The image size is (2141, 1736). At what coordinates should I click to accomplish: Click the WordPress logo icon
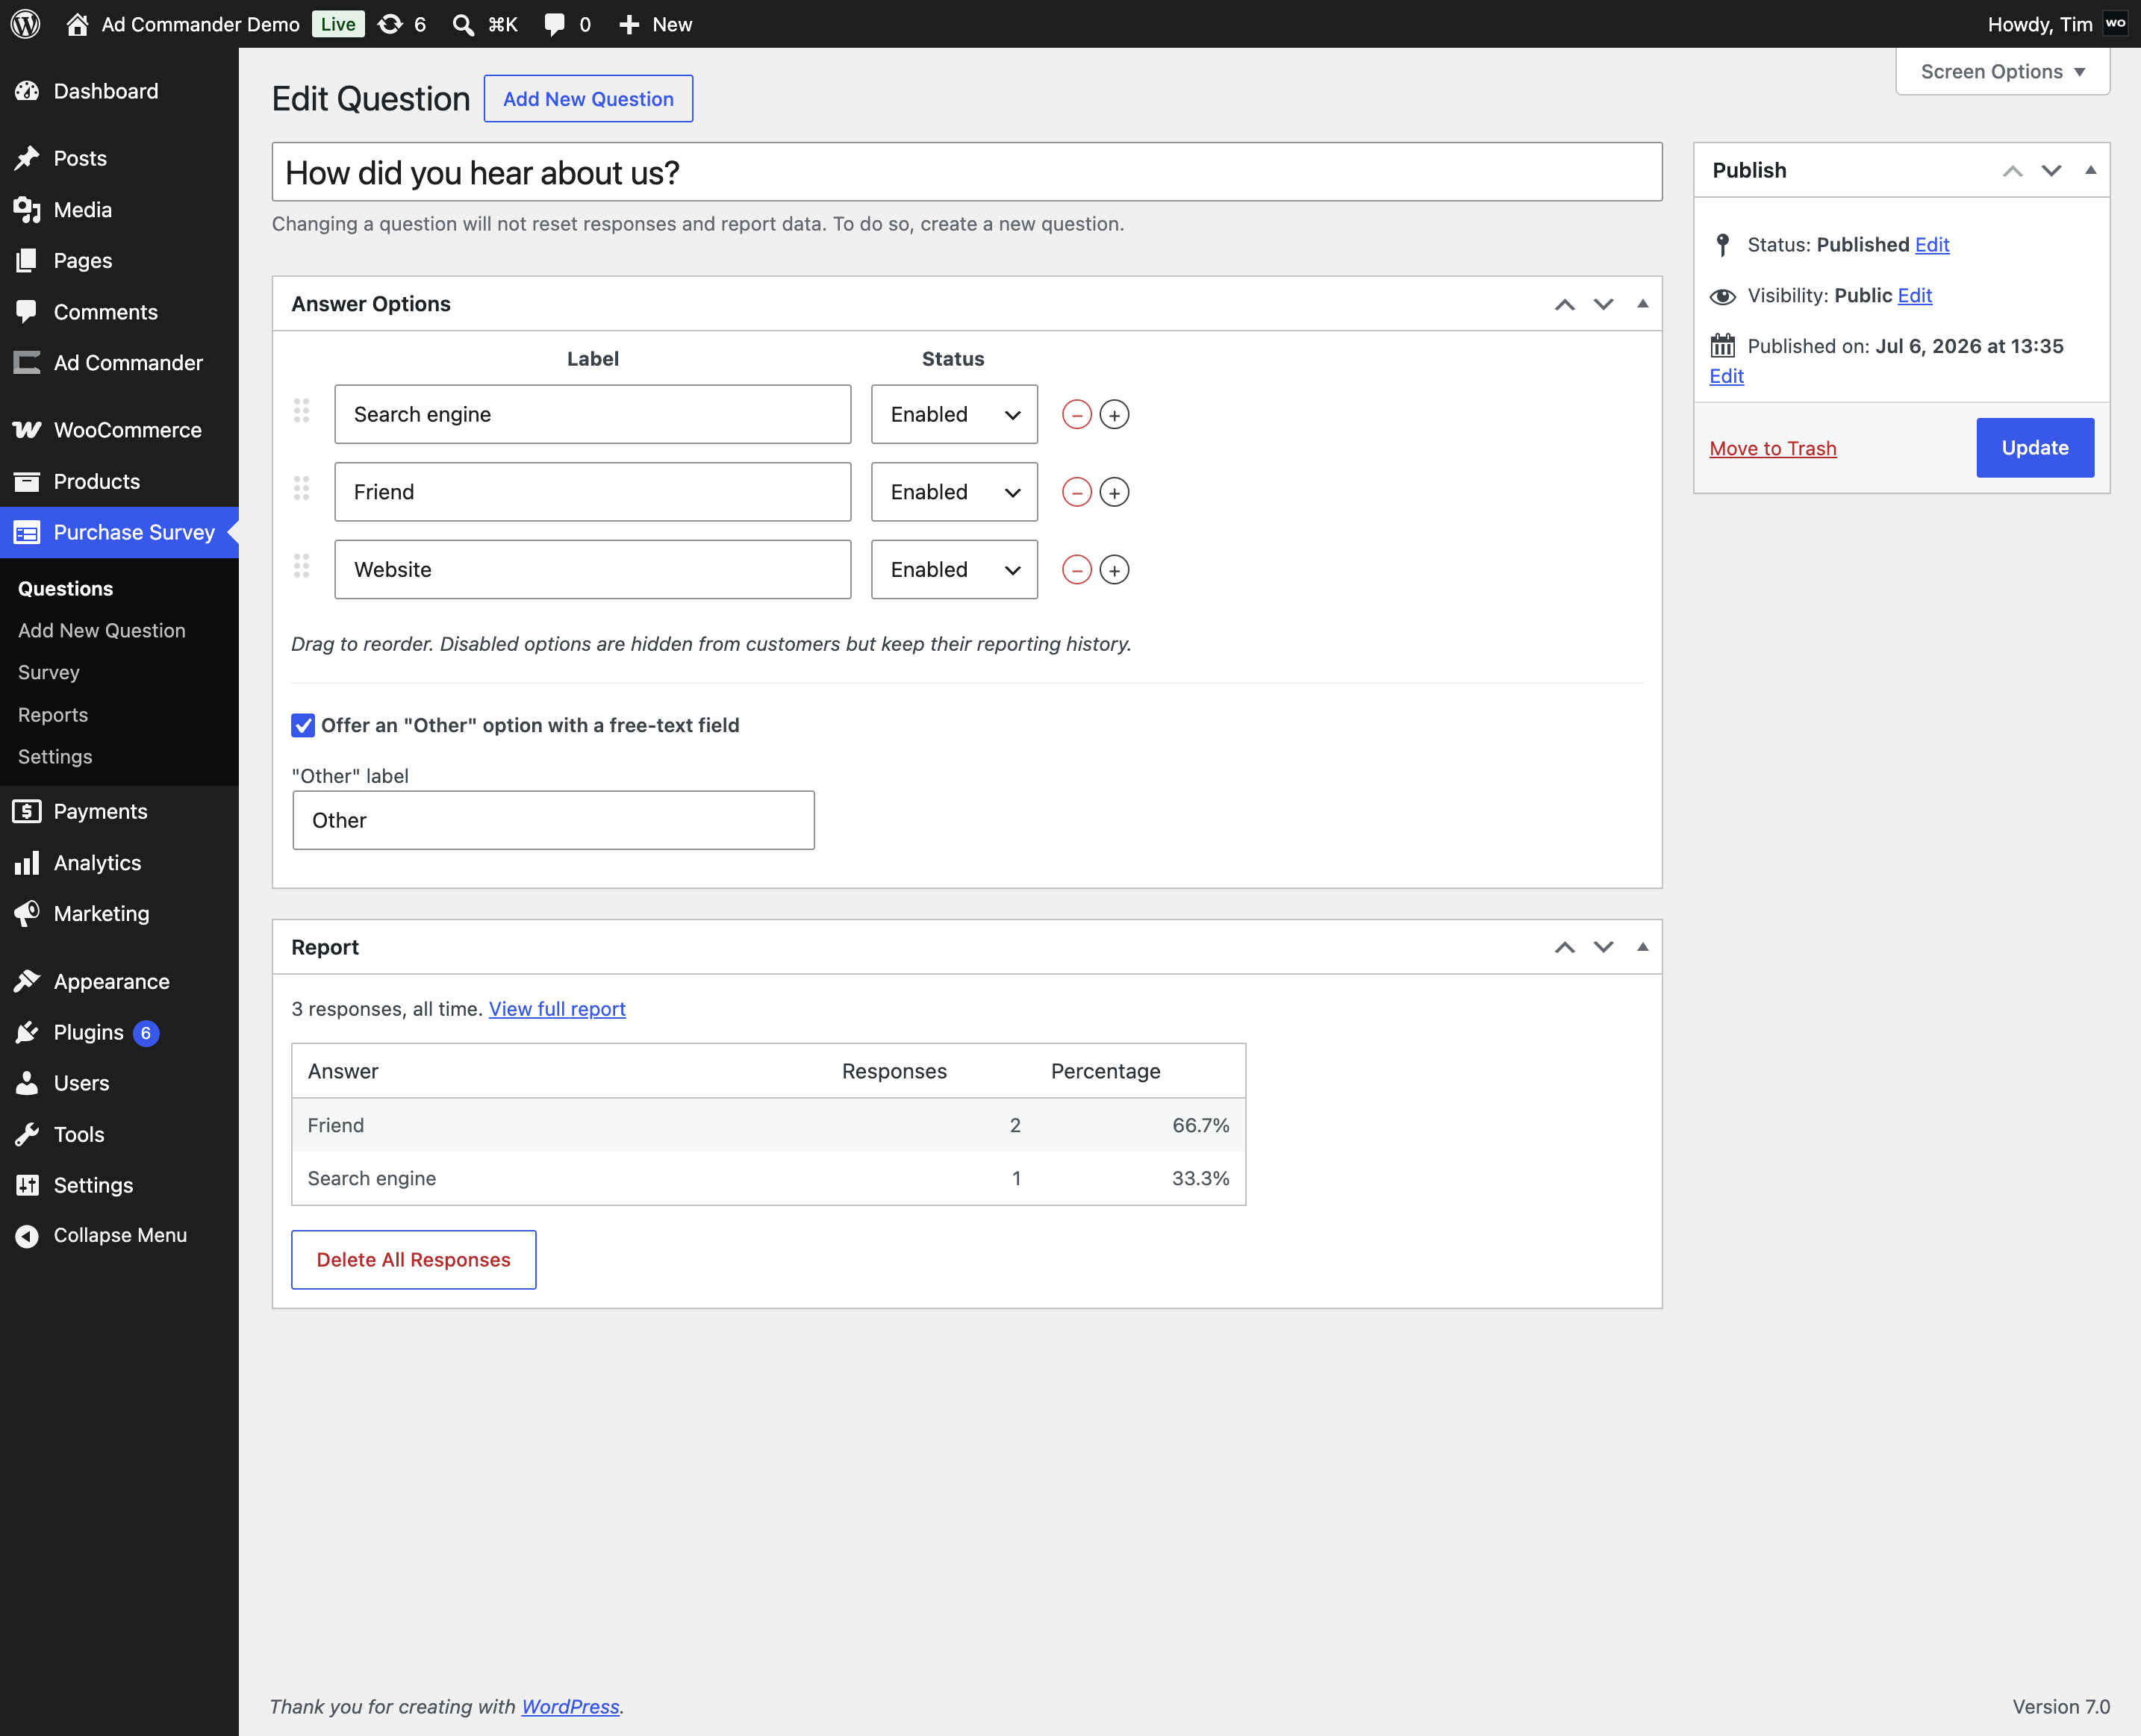point(25,24)
